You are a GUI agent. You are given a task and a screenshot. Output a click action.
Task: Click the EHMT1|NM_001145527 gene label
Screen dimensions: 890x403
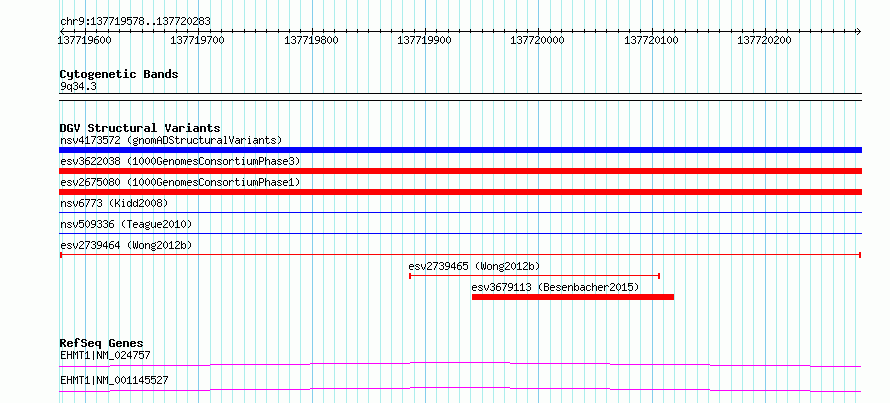coord(114,380)
